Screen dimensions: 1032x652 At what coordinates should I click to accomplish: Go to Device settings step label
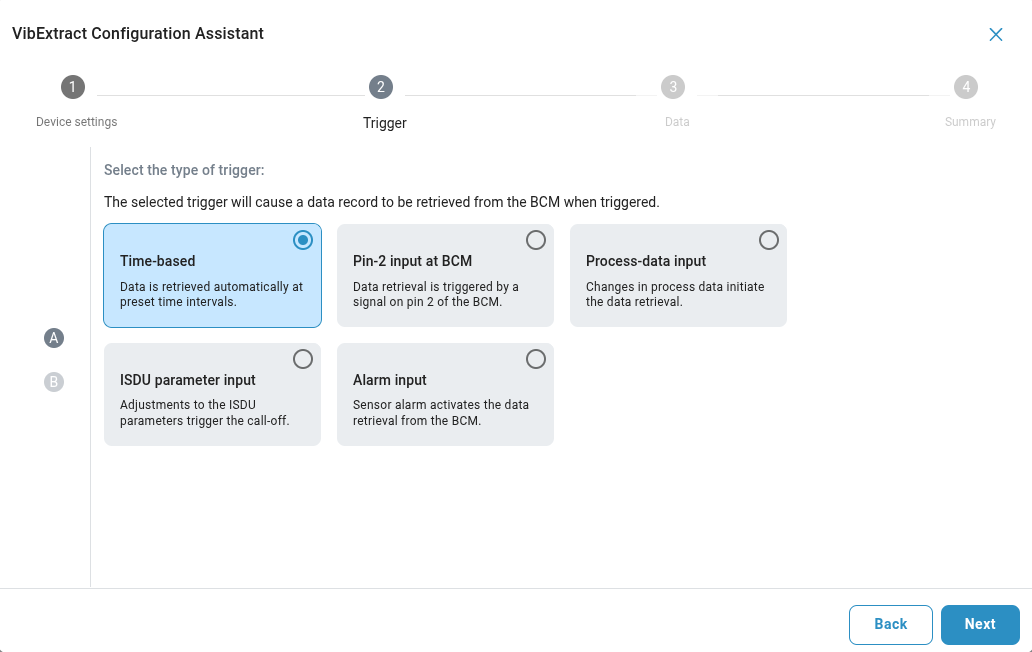[x=77, y=122]
